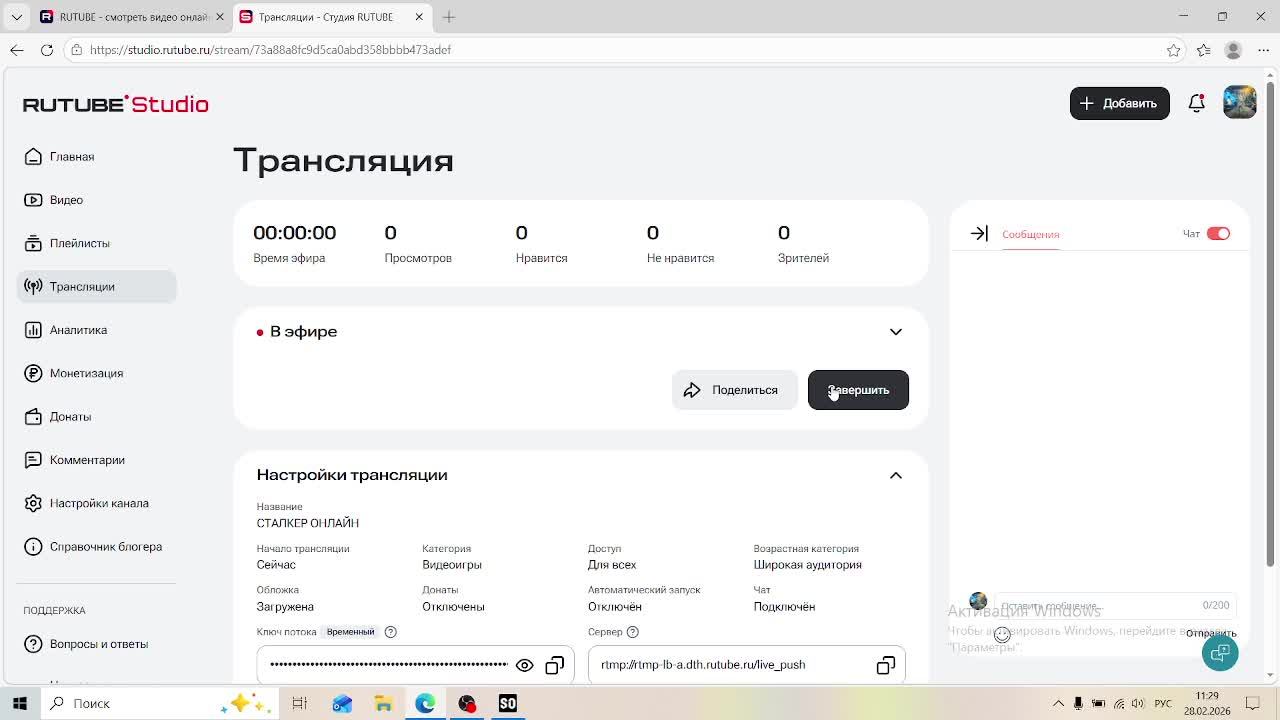Open the user avatar in header
Viewport: 1280px width, 720px height.
[1240, 102]
